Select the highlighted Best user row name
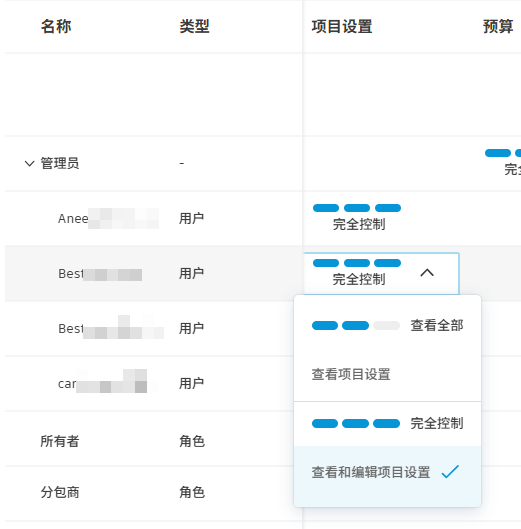The height and width of the screenshot is (529, 521). click(100, 274)
